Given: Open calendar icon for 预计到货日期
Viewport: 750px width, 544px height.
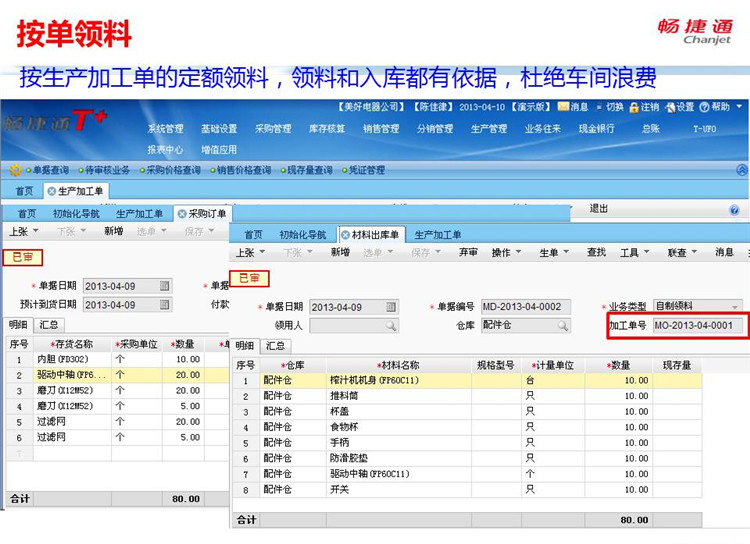Looking at the screenshot, I should pyautogui.click(x=164, y=305).
